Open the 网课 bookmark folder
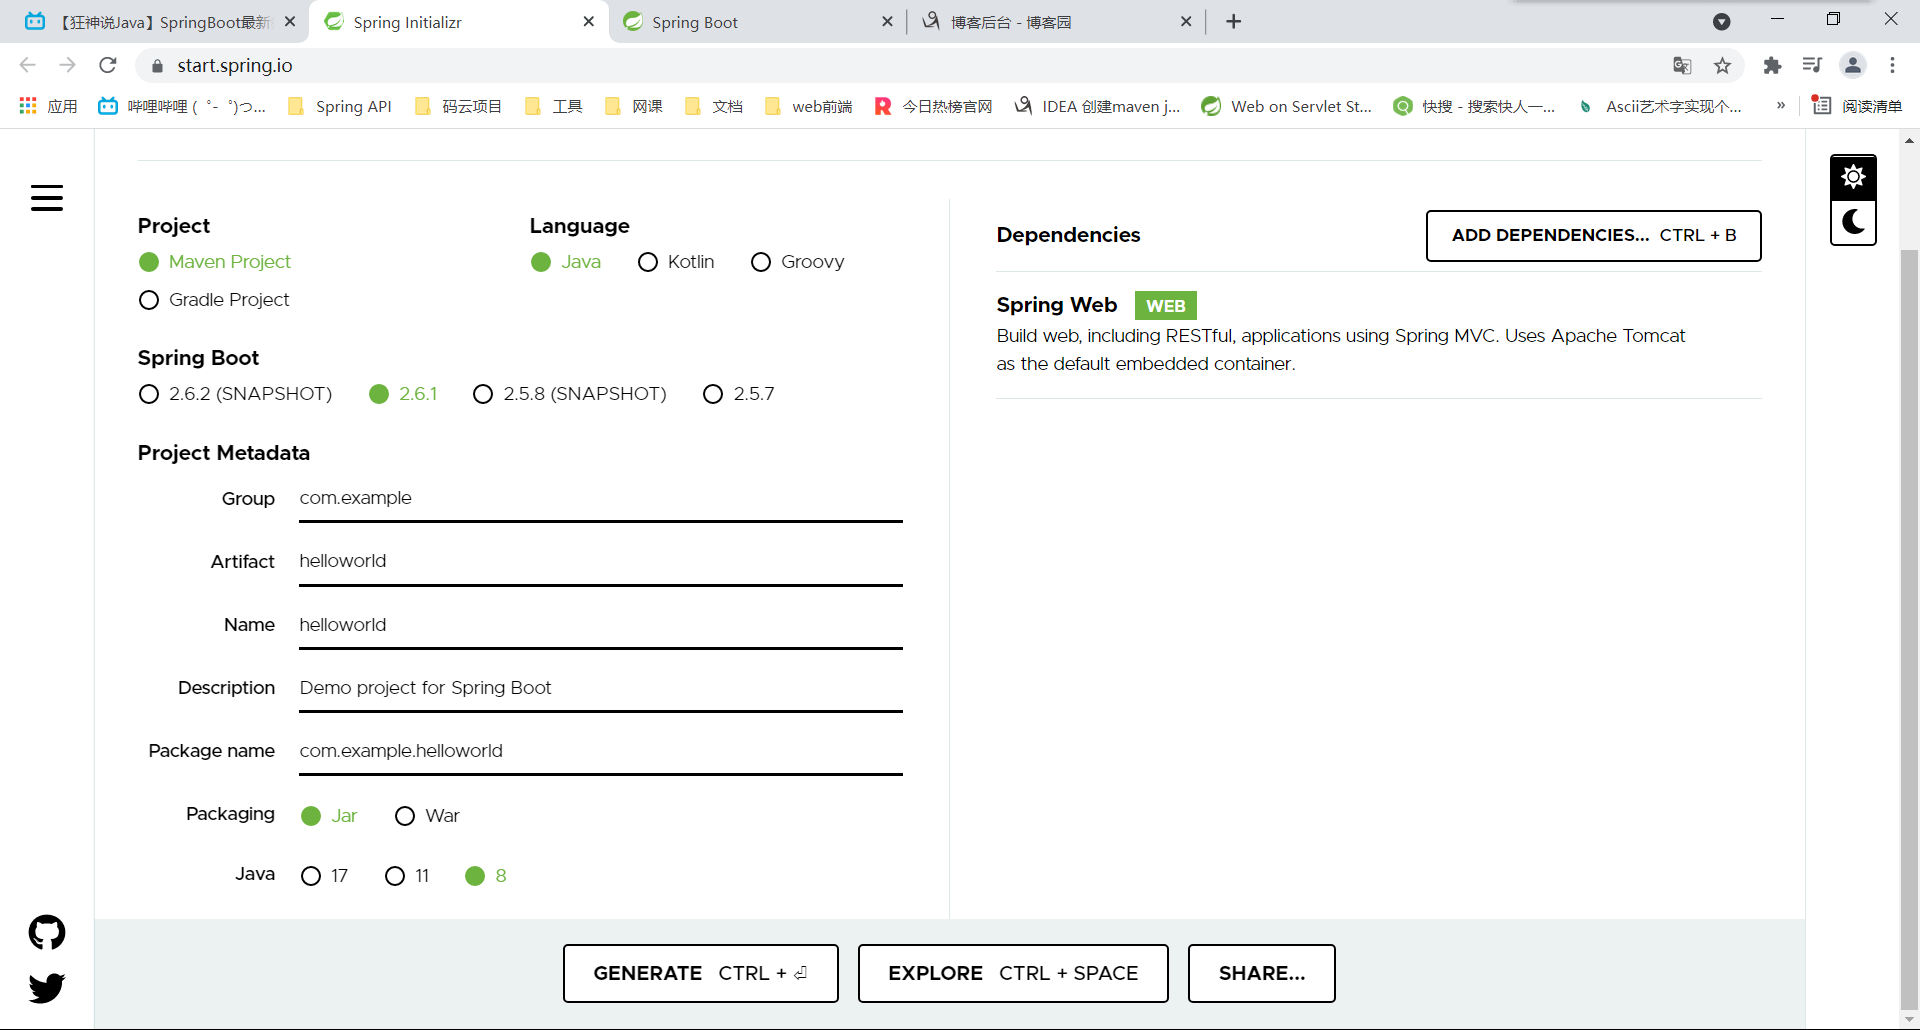This screenshot has width=1920, height=1030. pyautogui.click(x=634, y=106)
